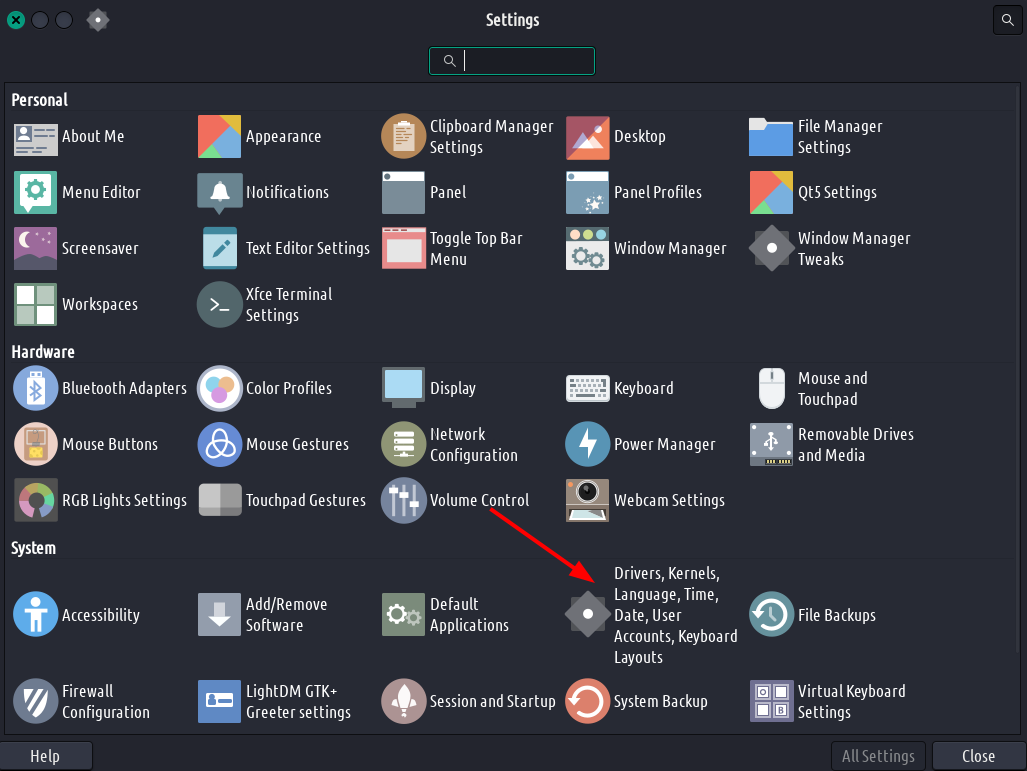Open the Add/Remove Software icon

(x=219, y=615)
